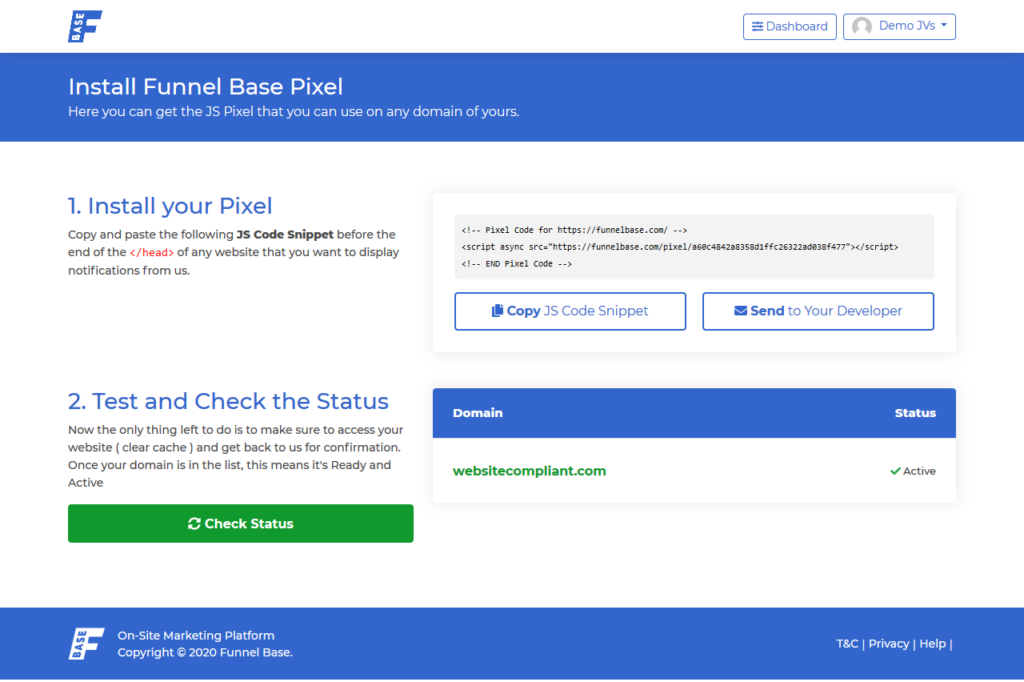Click the bold 'JS Code Snippet' text
This screenshot has width=1024, height=682.
285,235
